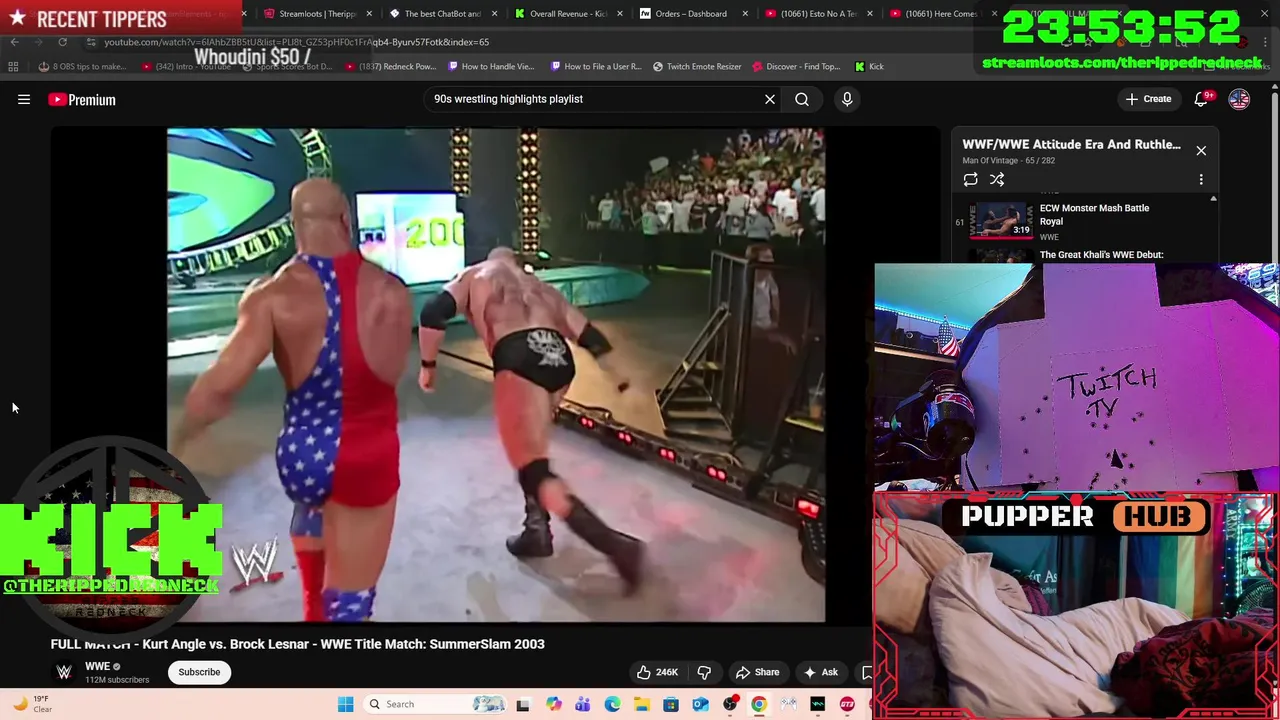The image size is (1280, 720).
Task: Open File Explorer from taskbar
Action: [x=641, y=704]
